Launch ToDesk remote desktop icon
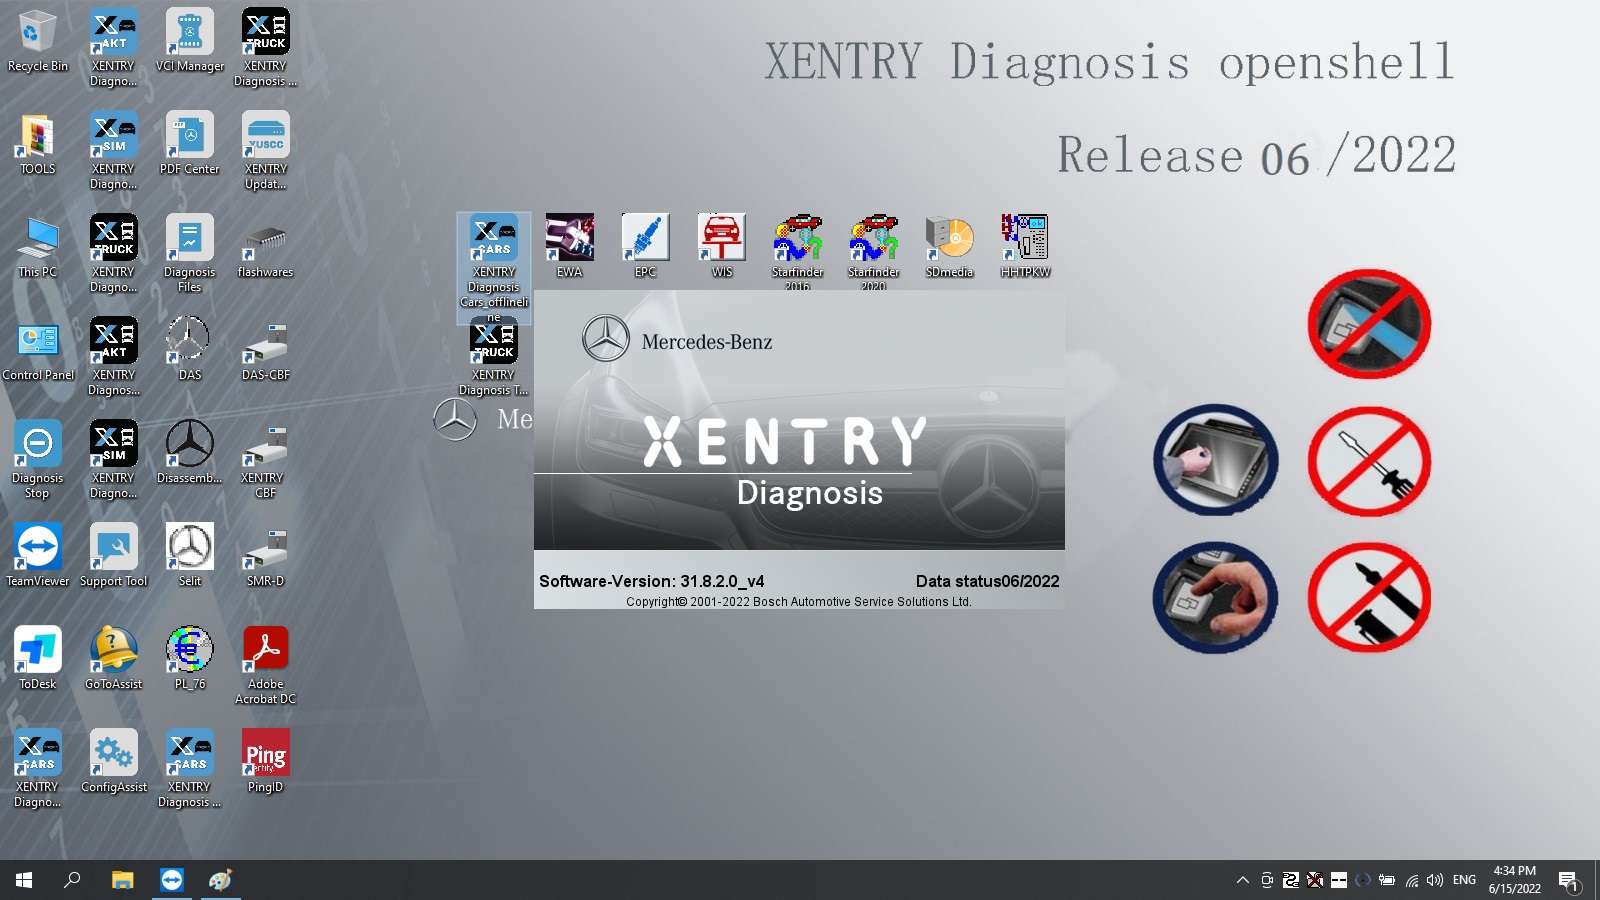Image resolution: width=1600 pixels, height=900 pixels. (x=37, y=658)
